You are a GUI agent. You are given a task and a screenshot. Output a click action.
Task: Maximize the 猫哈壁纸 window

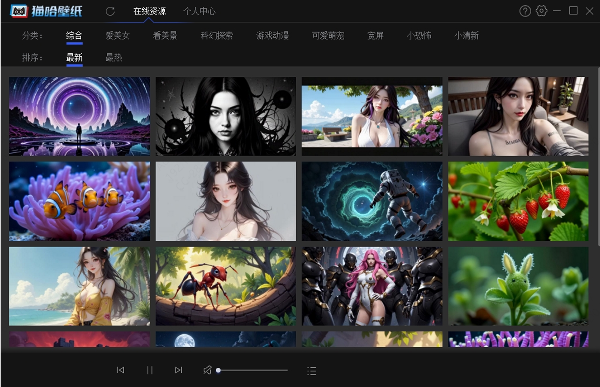[573, 11]
